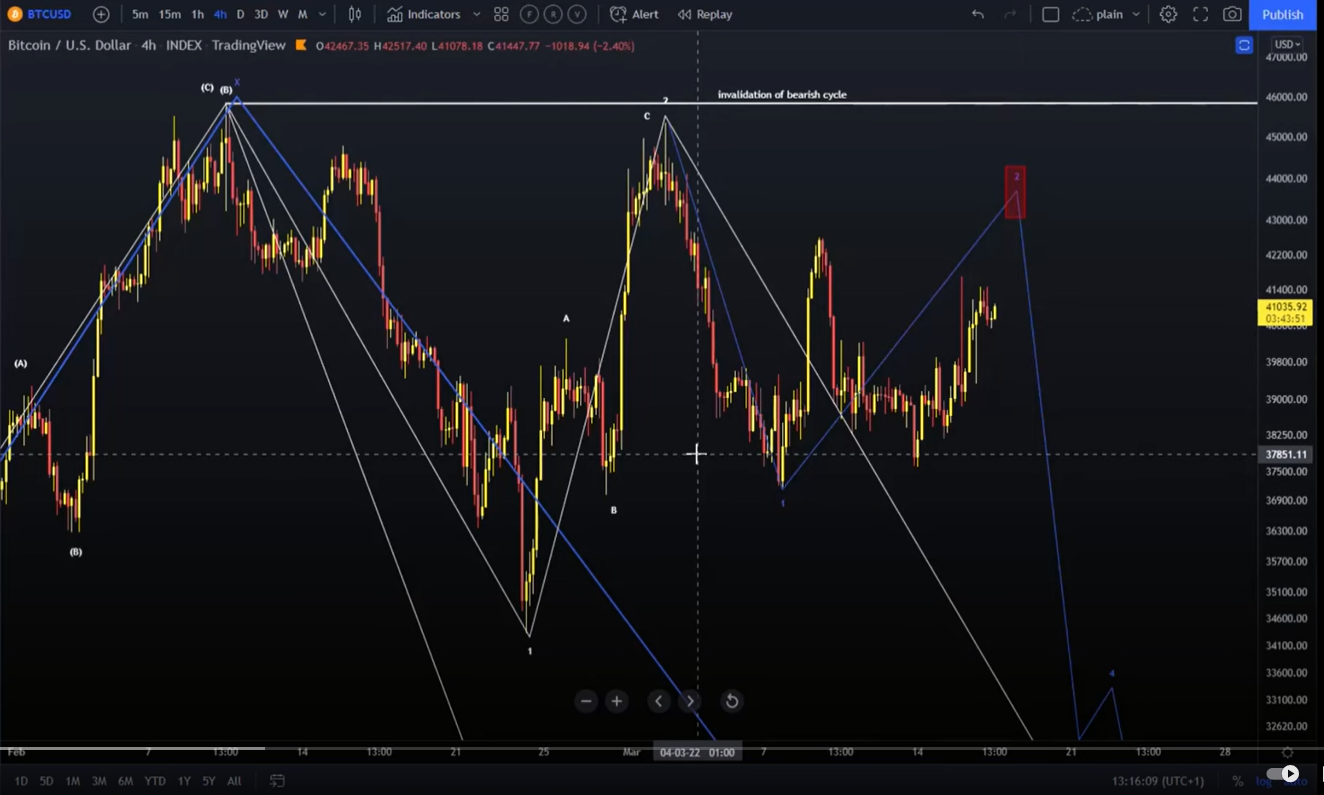1324x795 pixels.
Task: Publish the chart idea
Action: click(x=1283, y=14)
